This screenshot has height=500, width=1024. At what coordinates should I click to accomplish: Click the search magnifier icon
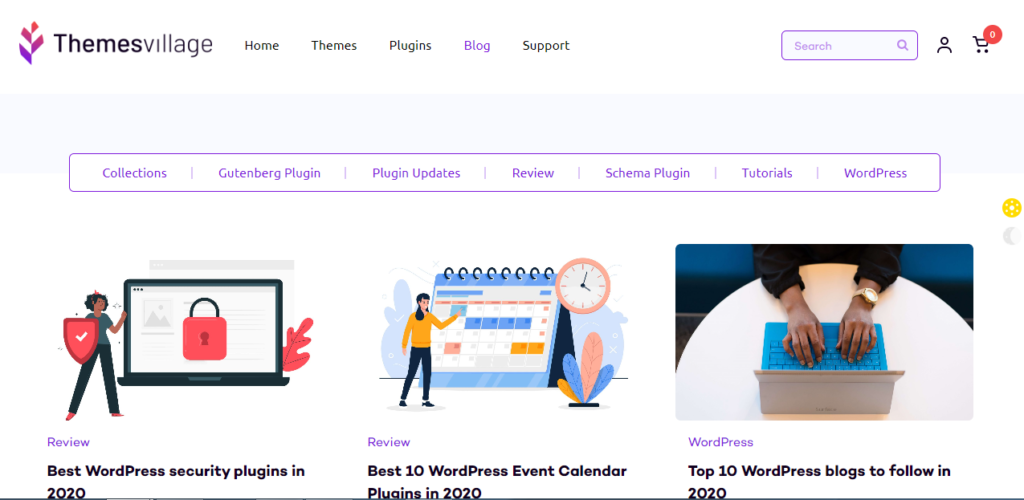pos(903,45)
